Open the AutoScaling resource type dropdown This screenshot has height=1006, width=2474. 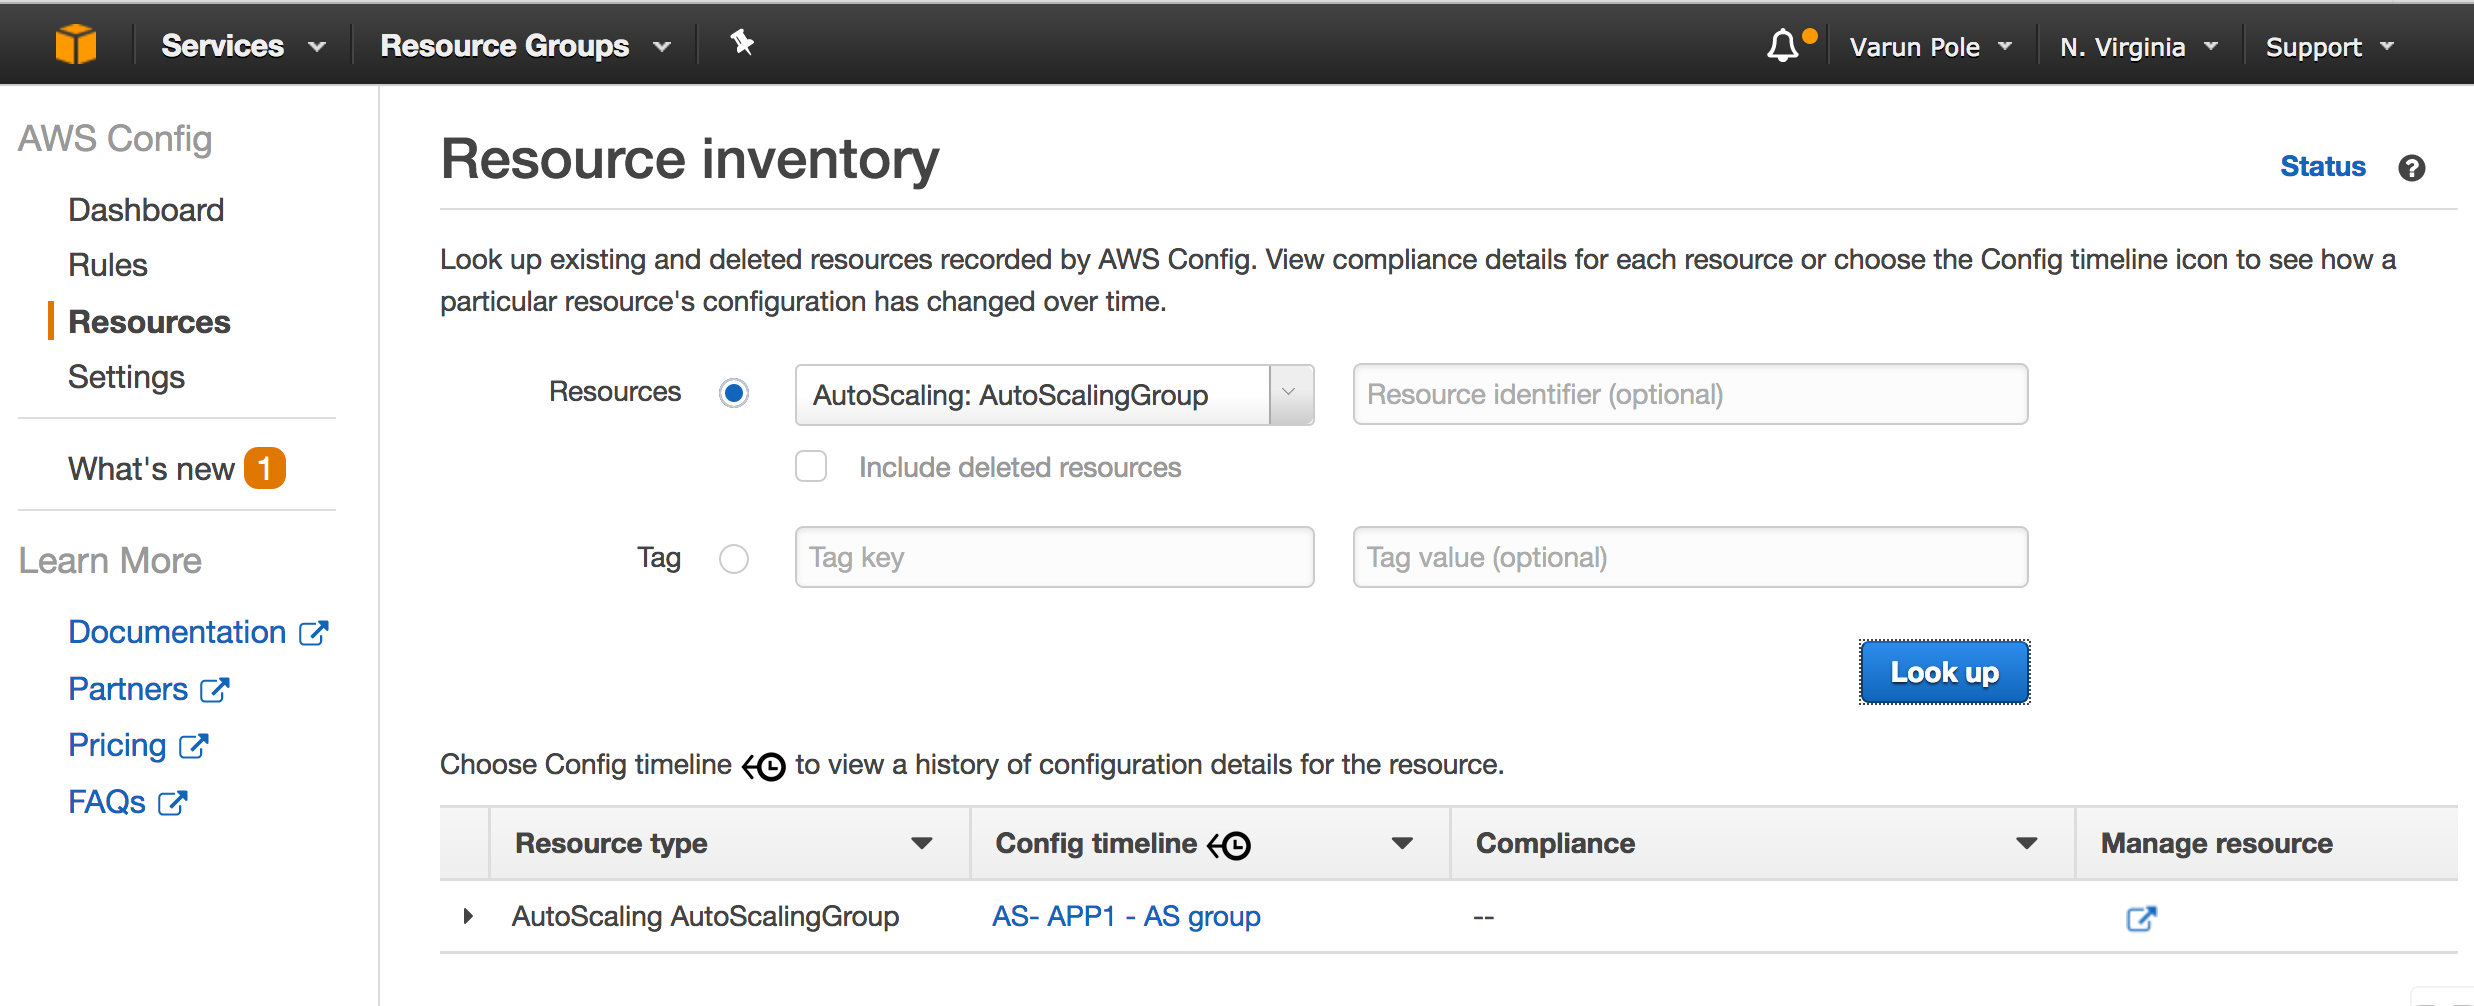(1290, 394)
